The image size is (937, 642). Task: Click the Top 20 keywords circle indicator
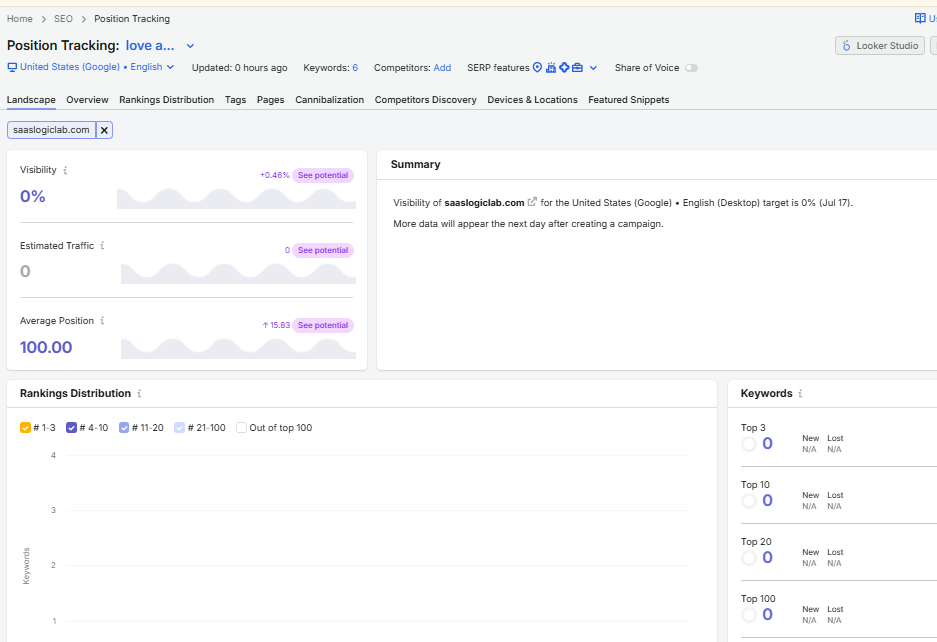coord(749,558)
